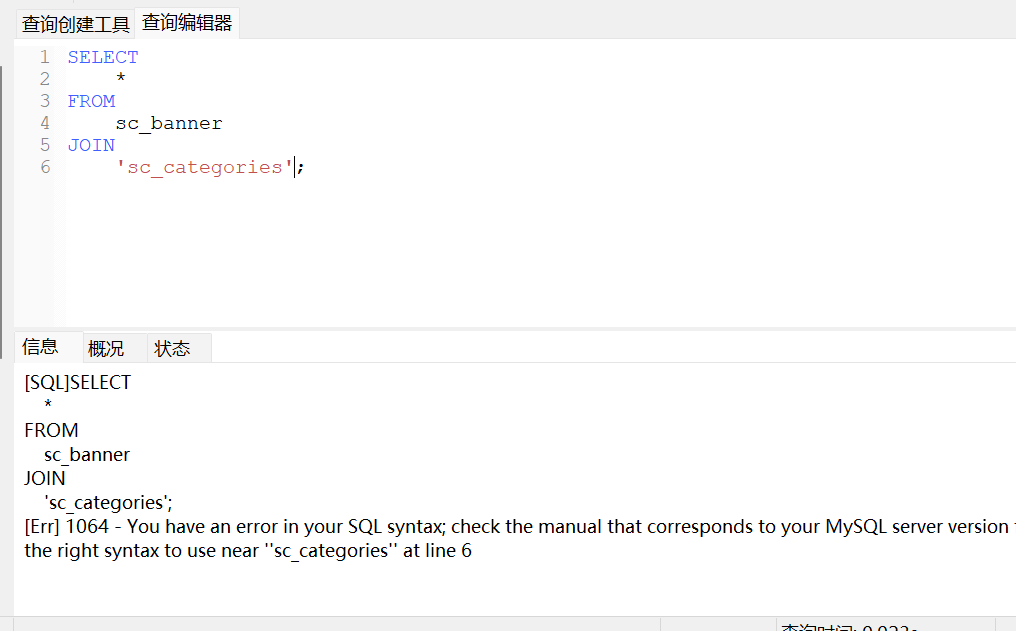Click 'sc_categories'; in the message output
This screenshot has height=631, width=1016.
tap(108, 502)
